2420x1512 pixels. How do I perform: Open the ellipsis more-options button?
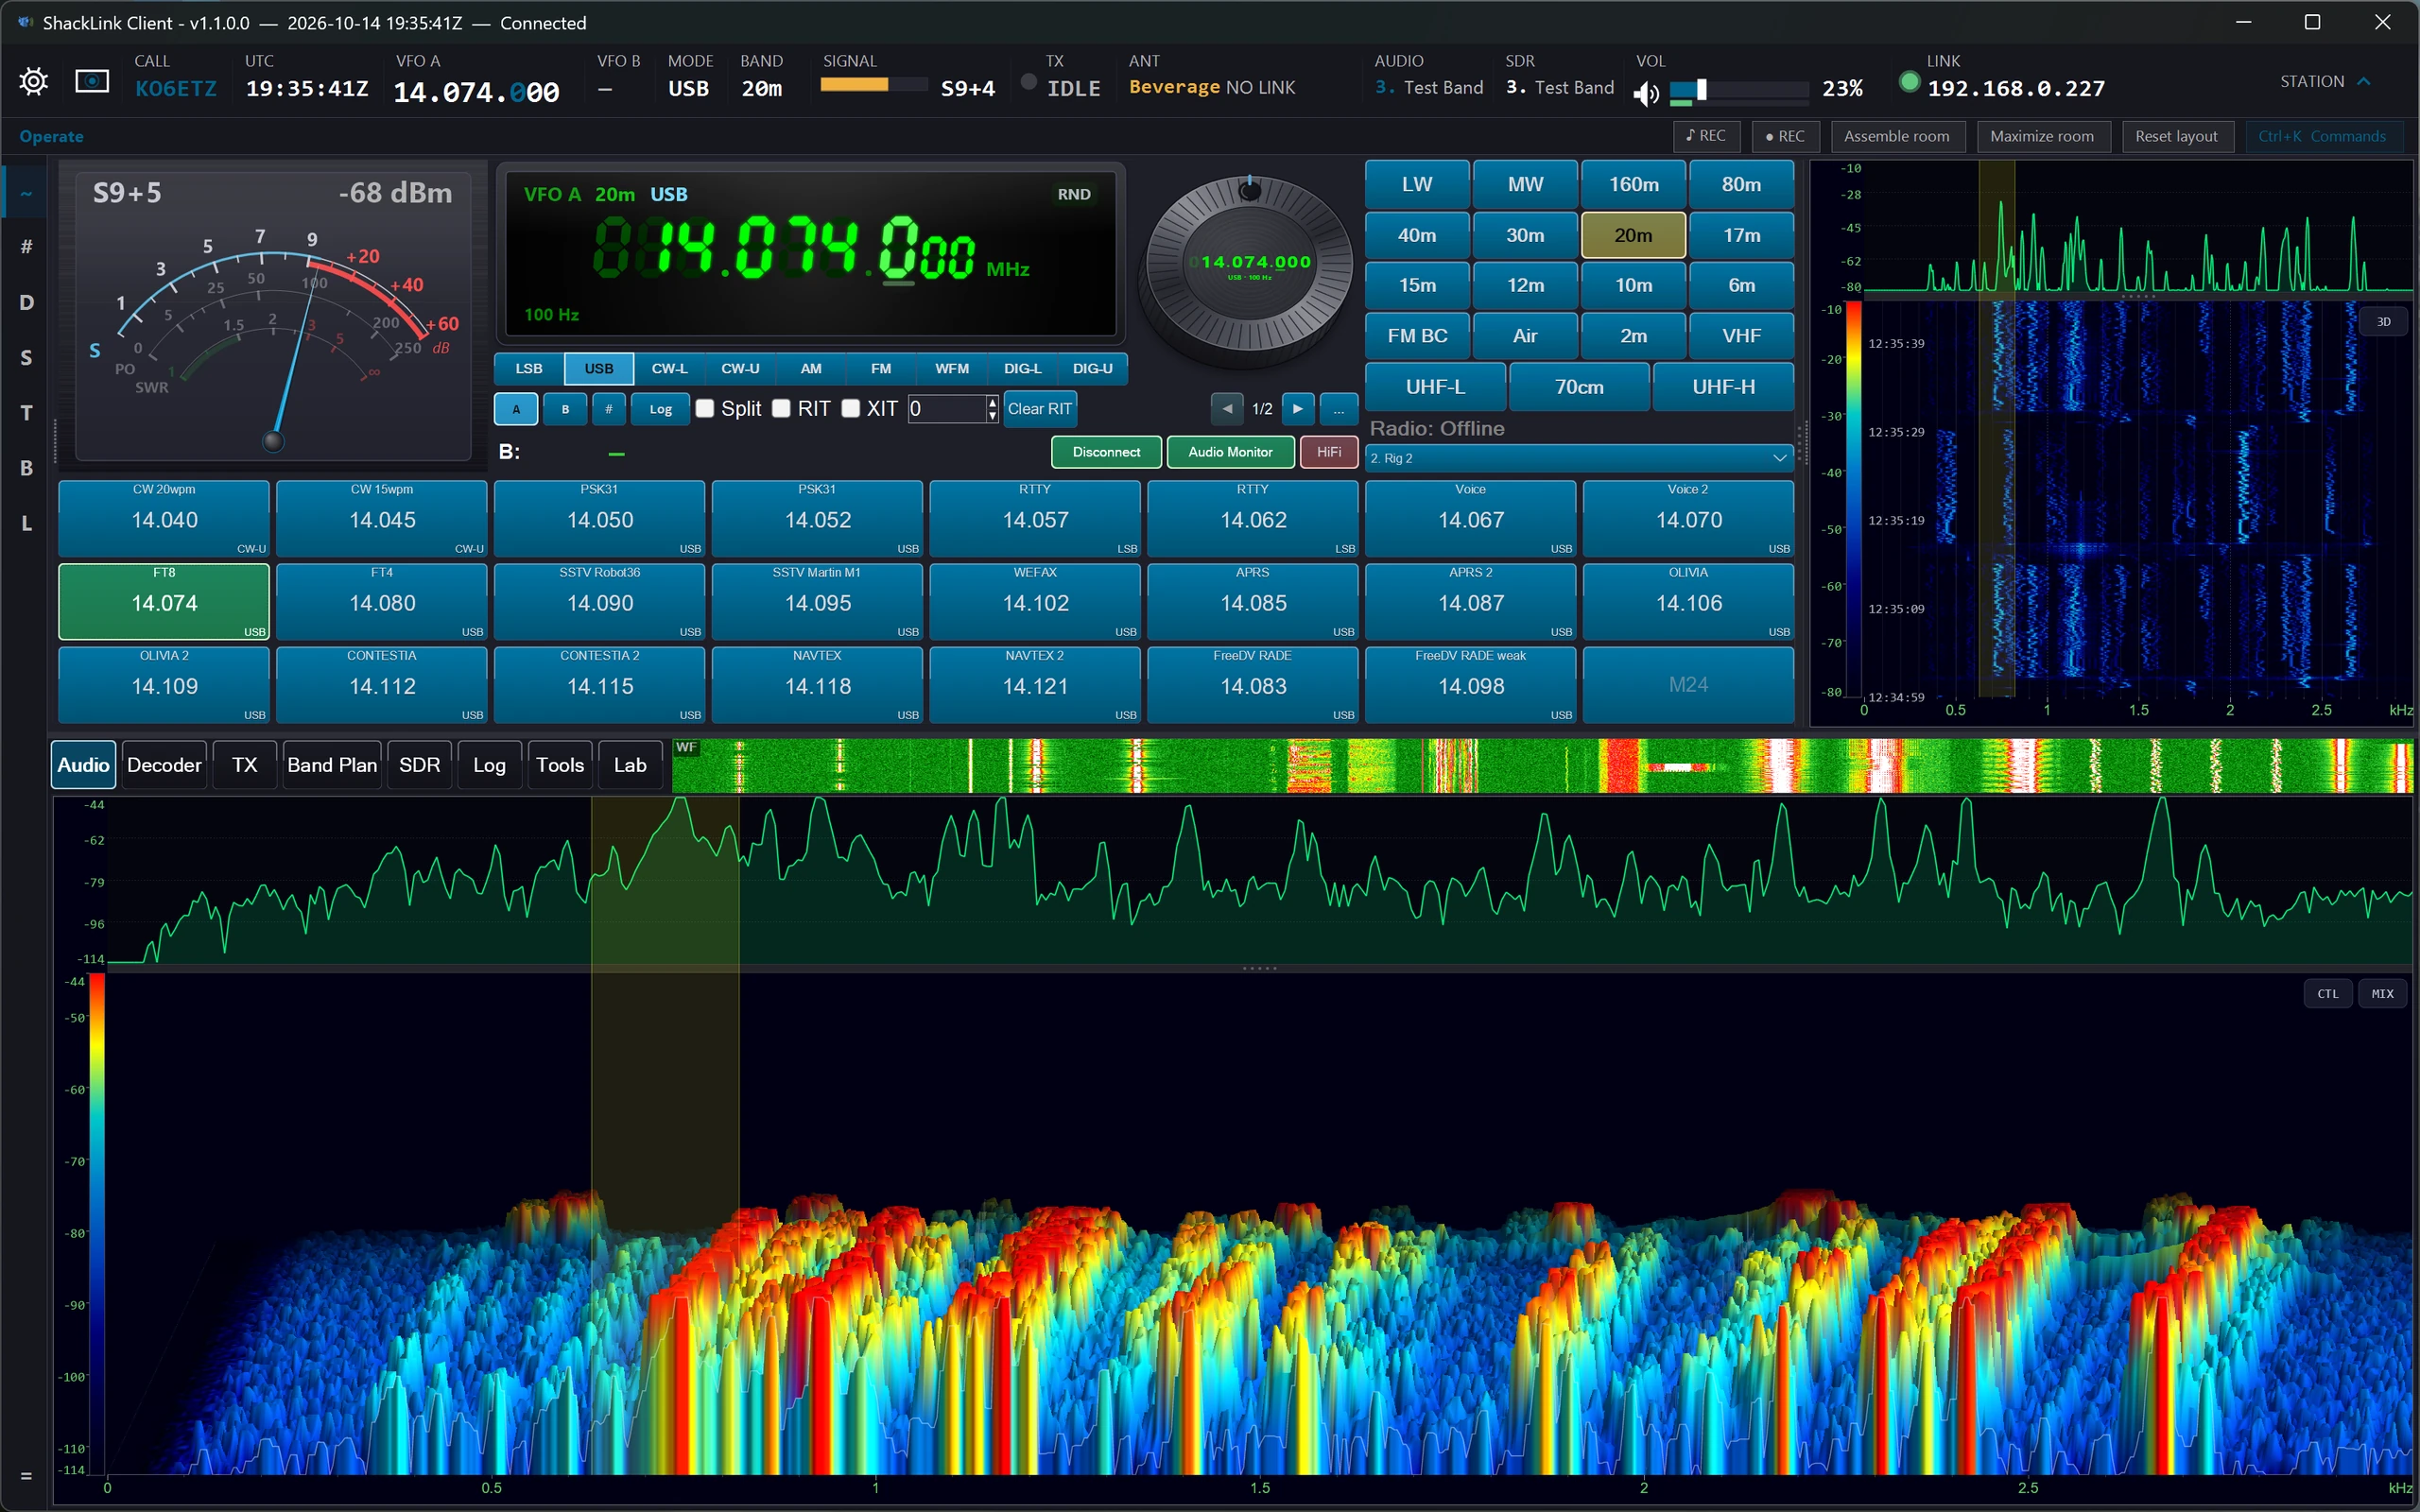click(x=1339, y=409)
